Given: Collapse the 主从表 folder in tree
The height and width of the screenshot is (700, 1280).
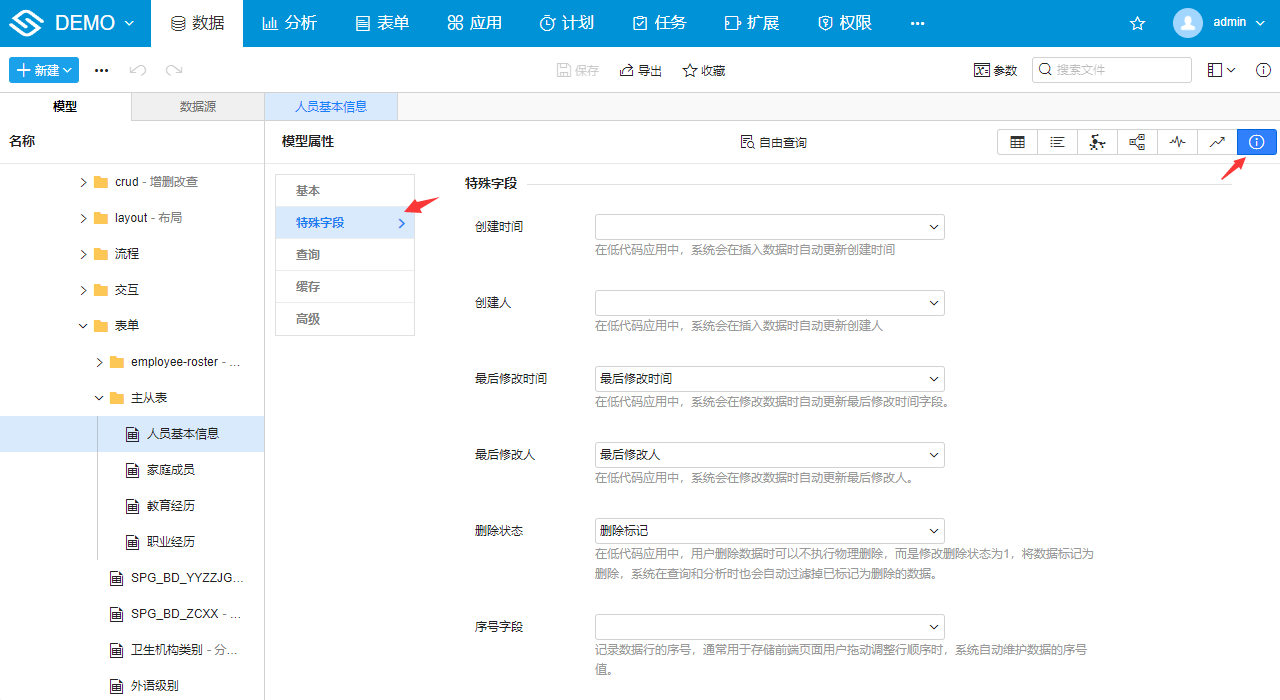Looking at the screenshot, I should [98, 397].
